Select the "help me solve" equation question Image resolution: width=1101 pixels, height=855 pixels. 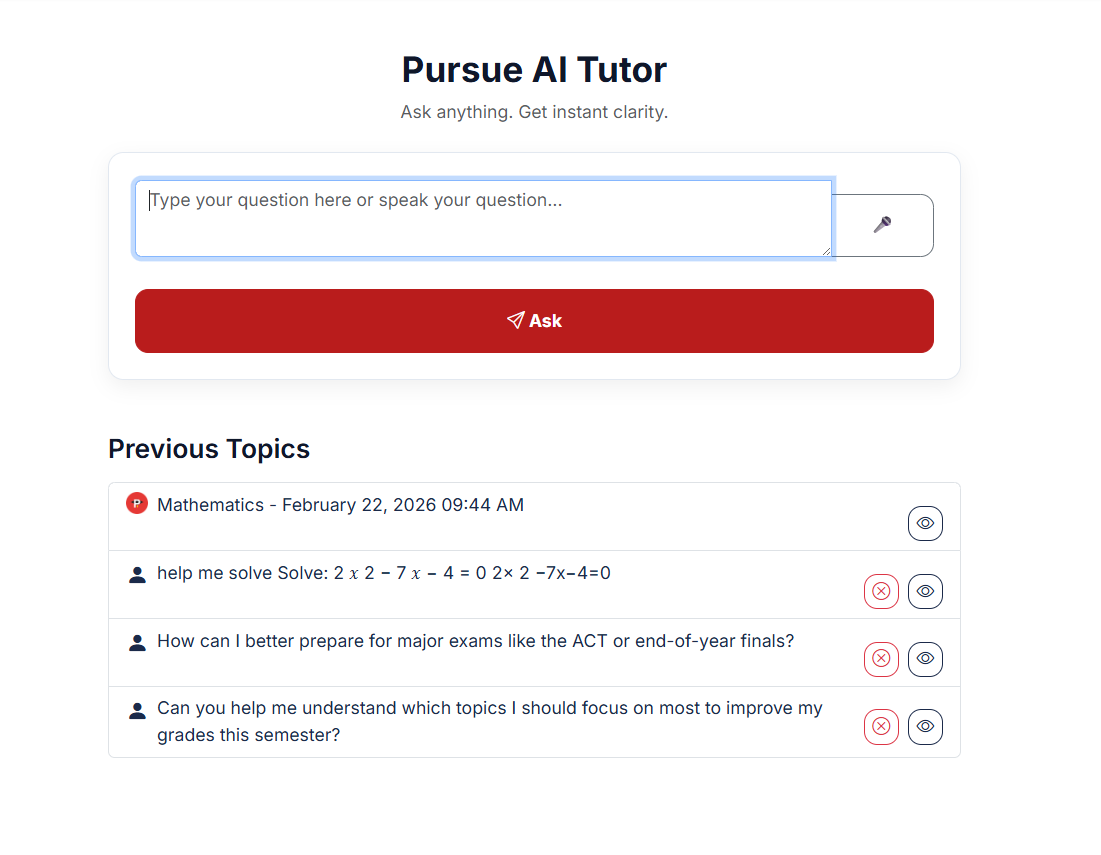coord(383,573)
